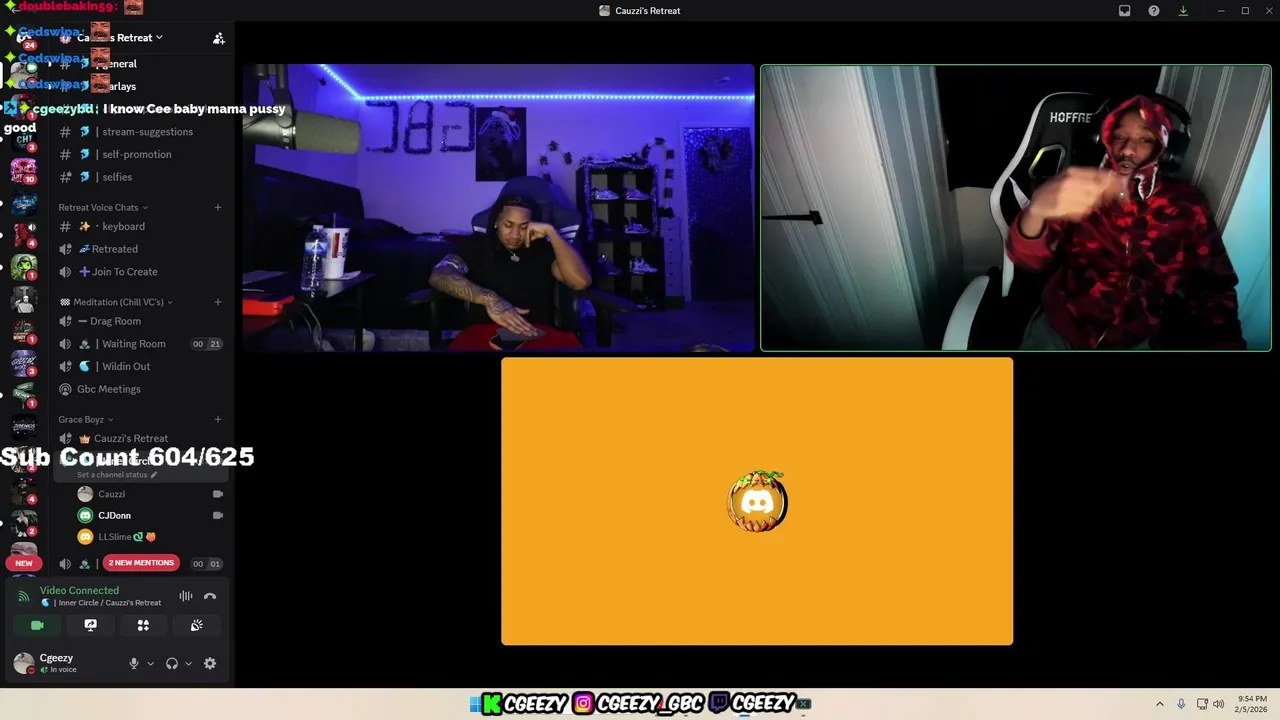1280x720 pixels.
Task: Focus the orange pumpkin avatar tile
Action: (757, 501)
